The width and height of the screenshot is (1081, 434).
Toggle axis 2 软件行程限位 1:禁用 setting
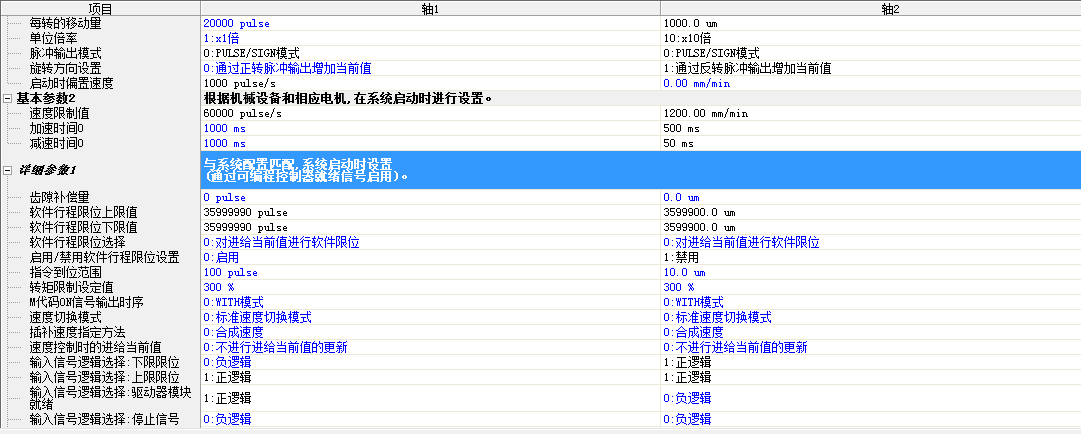pyautogui.click(x=870, y=257)
